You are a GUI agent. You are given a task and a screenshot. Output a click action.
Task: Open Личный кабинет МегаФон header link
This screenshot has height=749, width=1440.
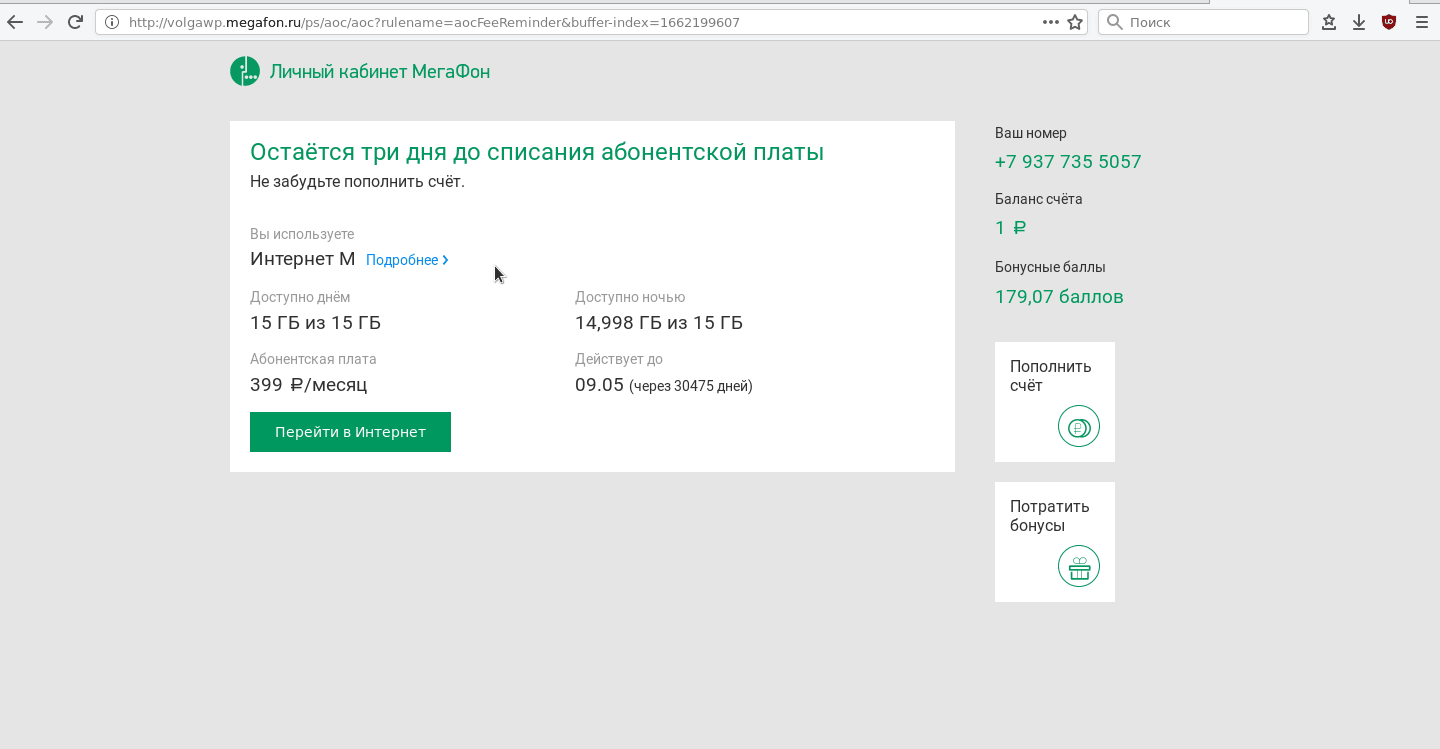coord(380,72)
